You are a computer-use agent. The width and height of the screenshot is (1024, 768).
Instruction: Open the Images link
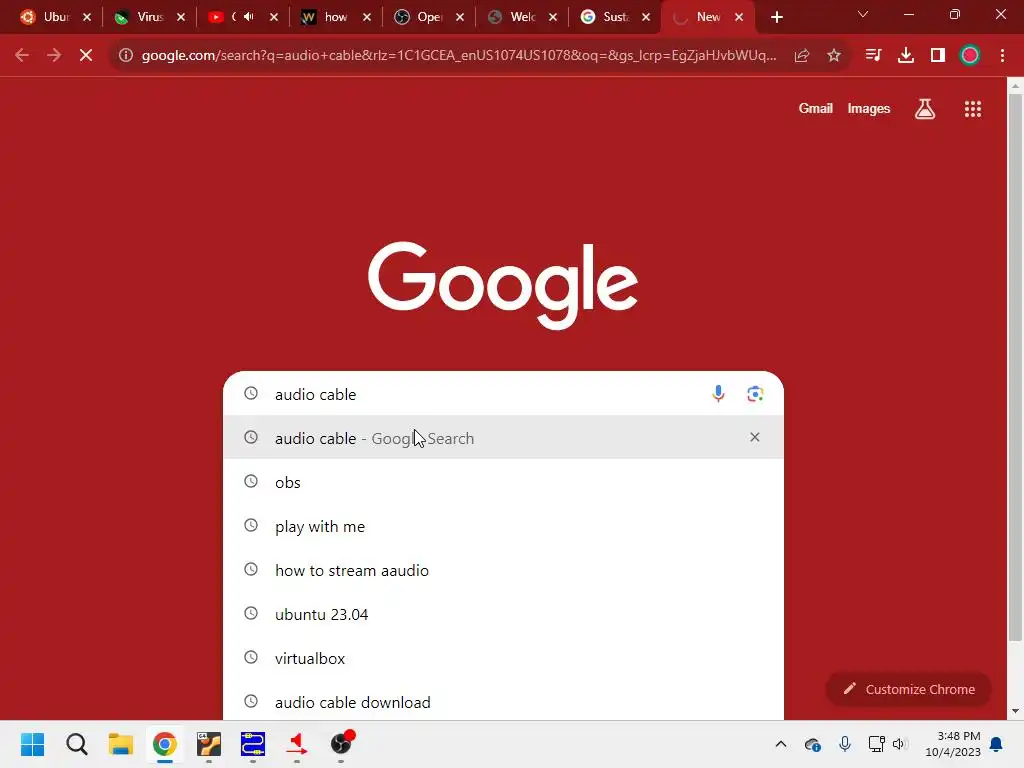pos(868,108)
